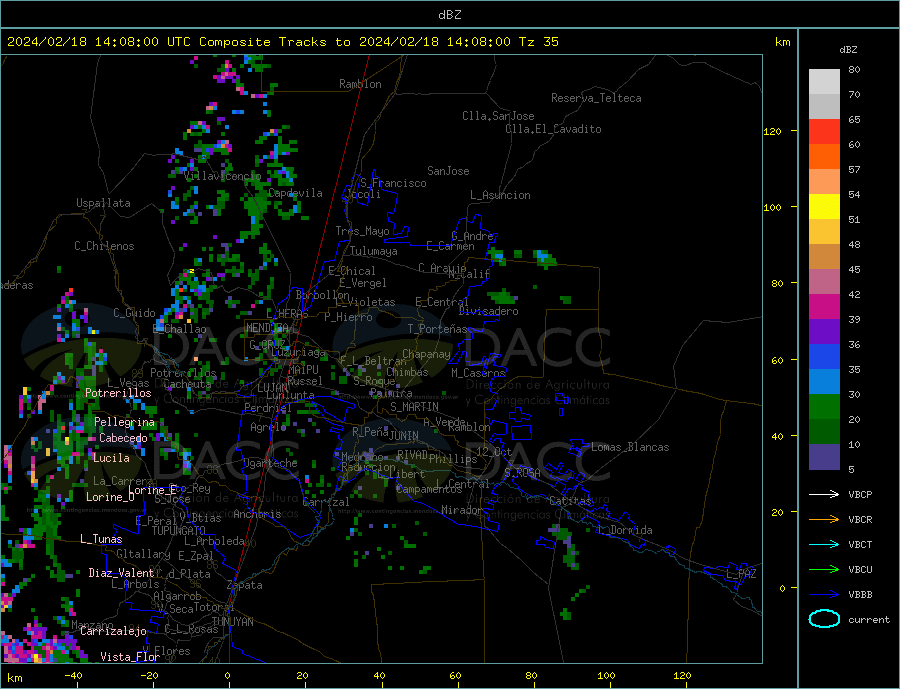The width and height of the screenshot is (900, 689).
Task: Click the 'C_Chilenos' map label
Action: coord(104,246)
